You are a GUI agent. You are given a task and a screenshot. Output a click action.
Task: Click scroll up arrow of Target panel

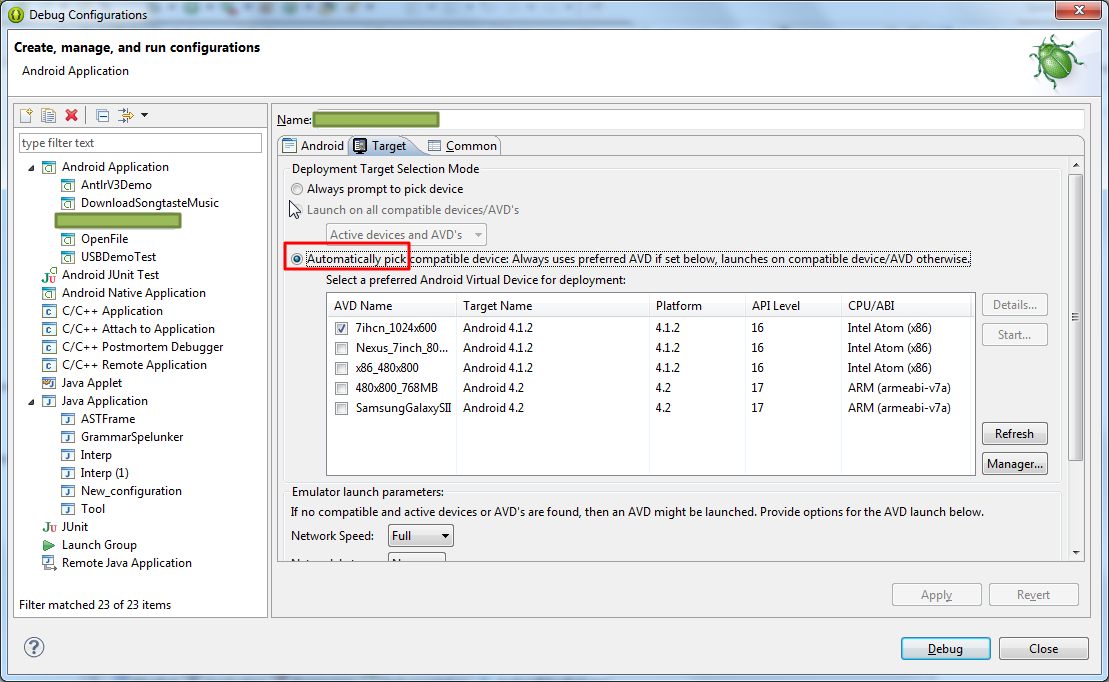(1076, 166)
